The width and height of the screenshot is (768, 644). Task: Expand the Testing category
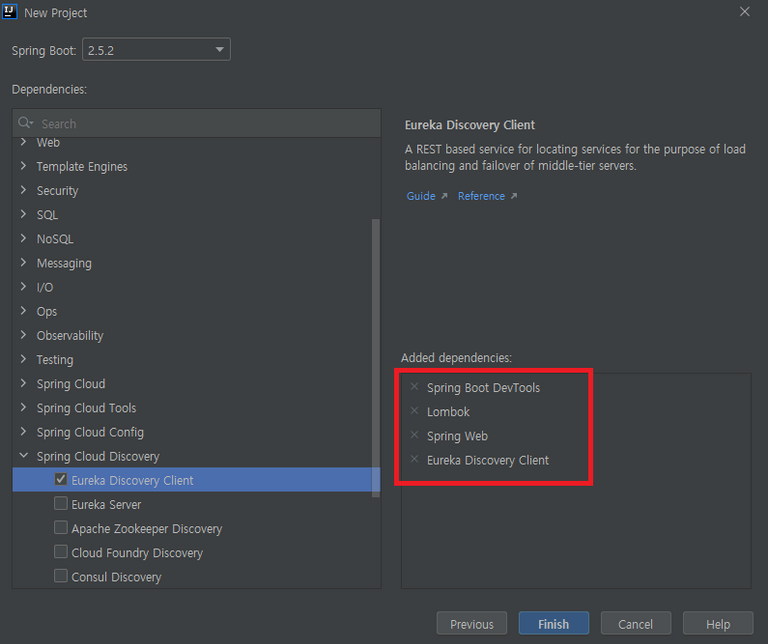coord(23,359)
